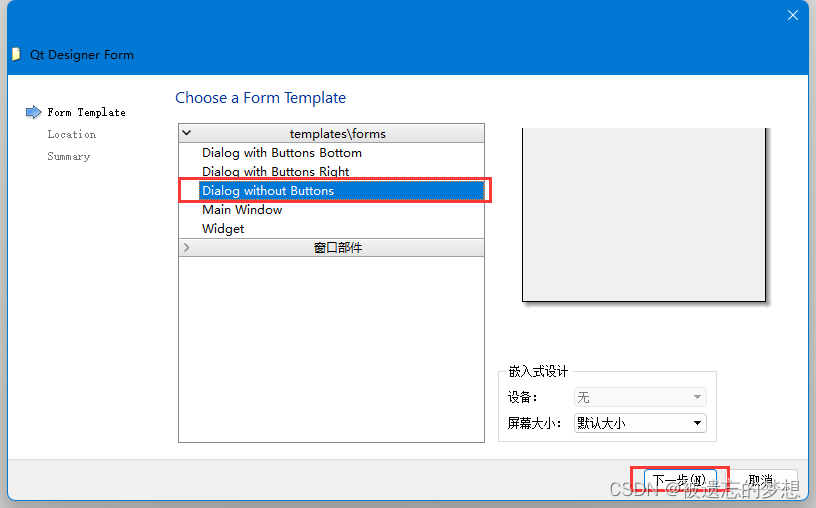Choose the Main Window template

point(242,210)
